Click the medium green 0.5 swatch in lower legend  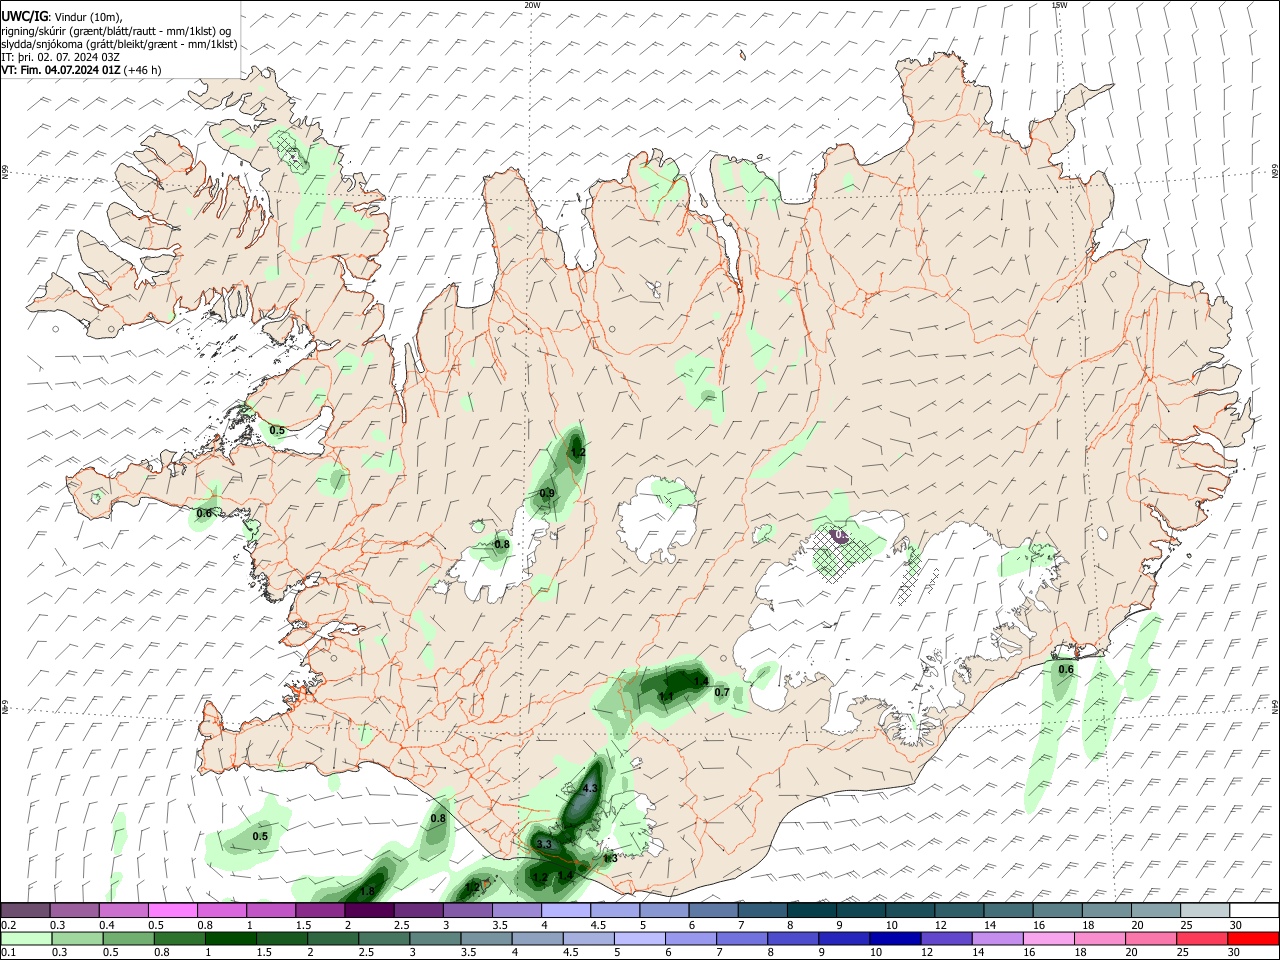[x=127, y=939]
